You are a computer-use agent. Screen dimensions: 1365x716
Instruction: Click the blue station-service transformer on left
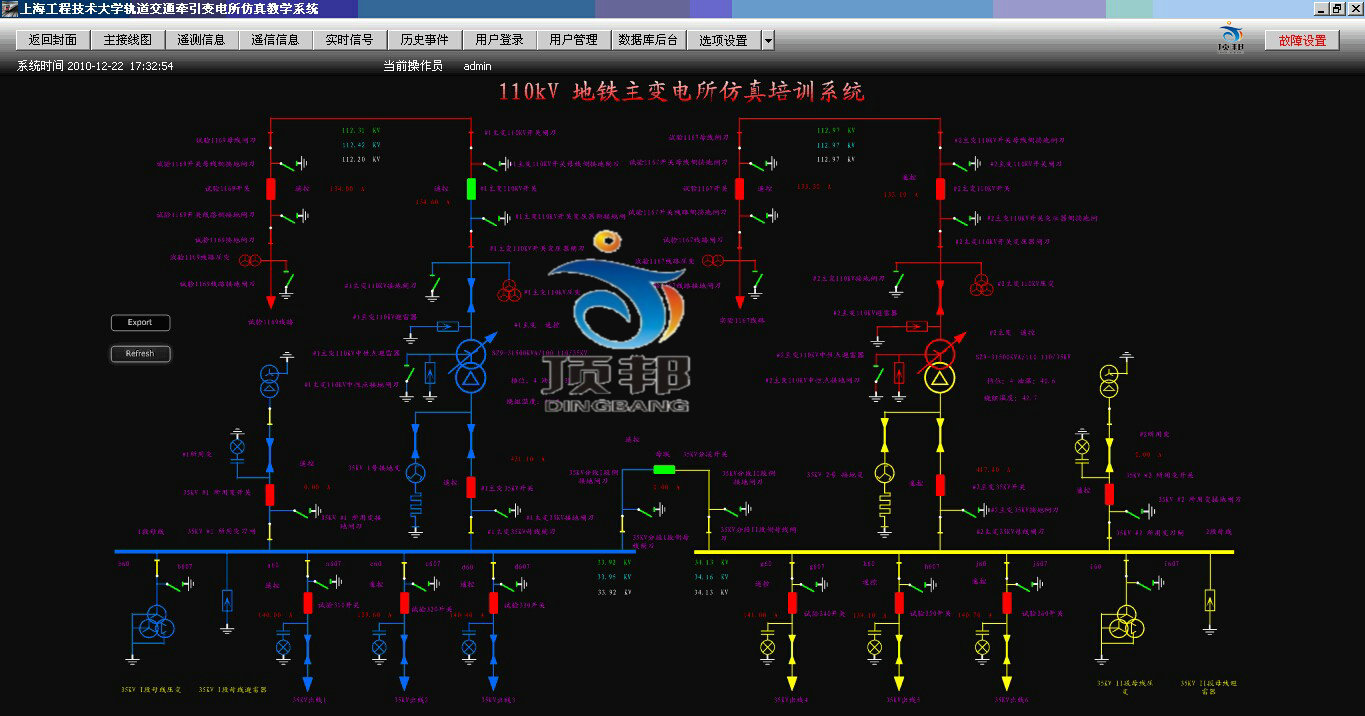point(269,381)
